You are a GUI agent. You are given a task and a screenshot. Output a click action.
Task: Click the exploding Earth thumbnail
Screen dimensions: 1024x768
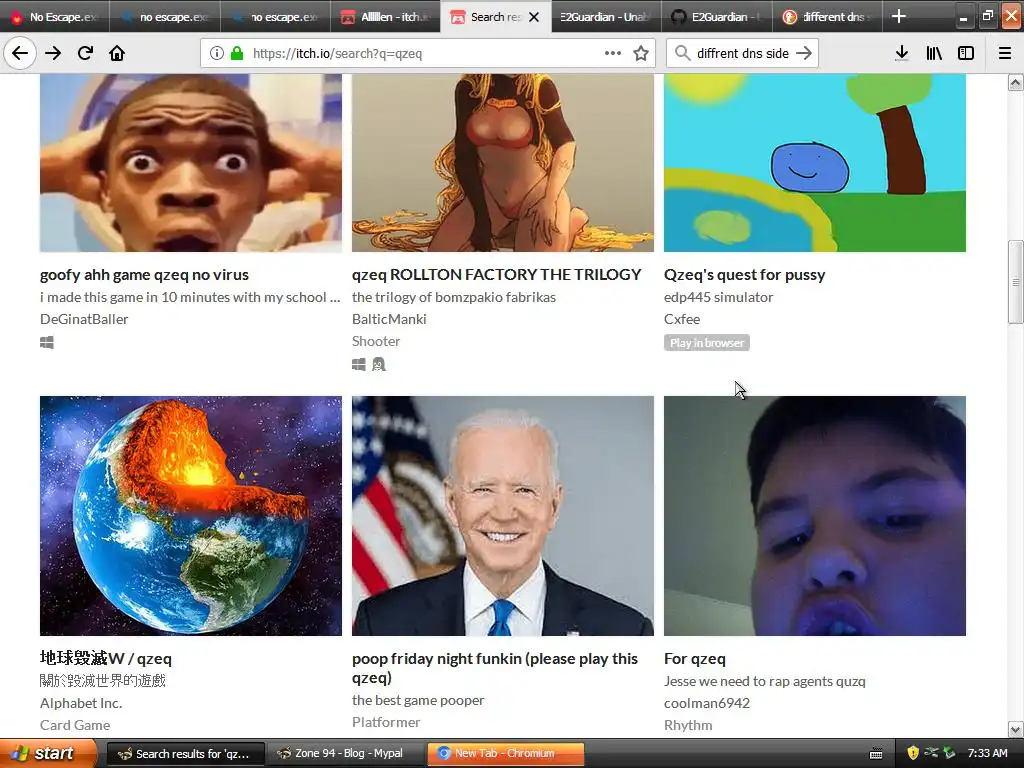click(191, 516)
